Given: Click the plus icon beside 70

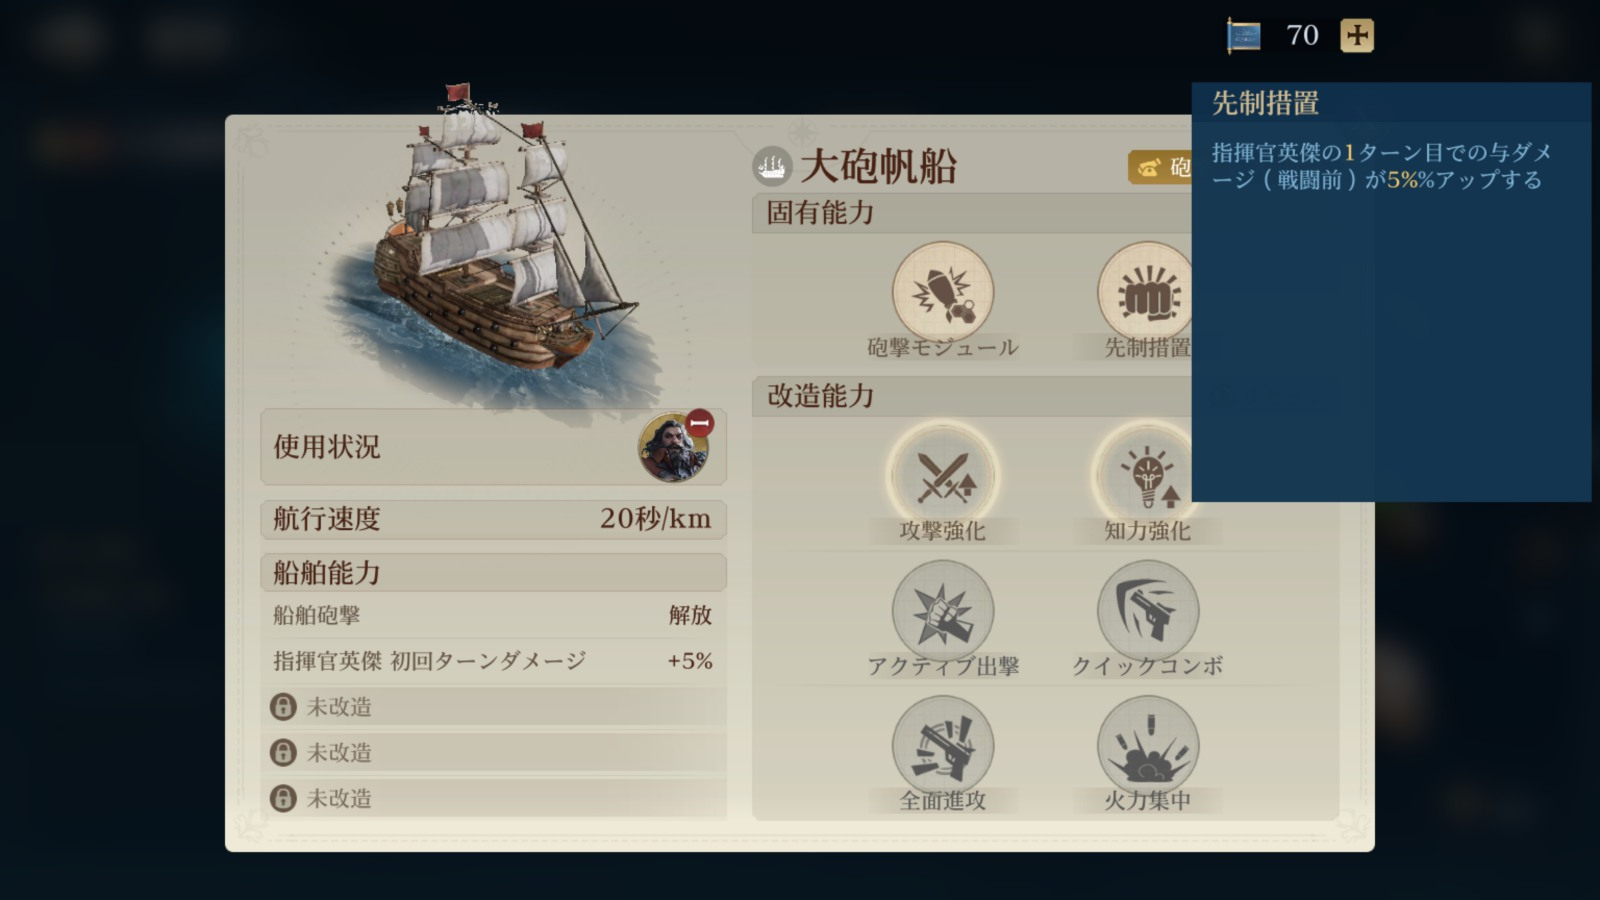Looking at the screenshot, I should (x=1357, y=36).
